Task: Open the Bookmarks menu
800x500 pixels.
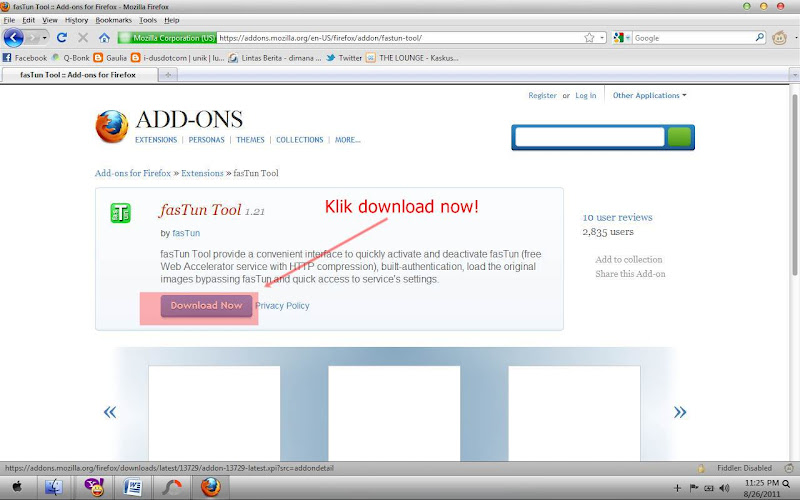Action: point(113,20)
